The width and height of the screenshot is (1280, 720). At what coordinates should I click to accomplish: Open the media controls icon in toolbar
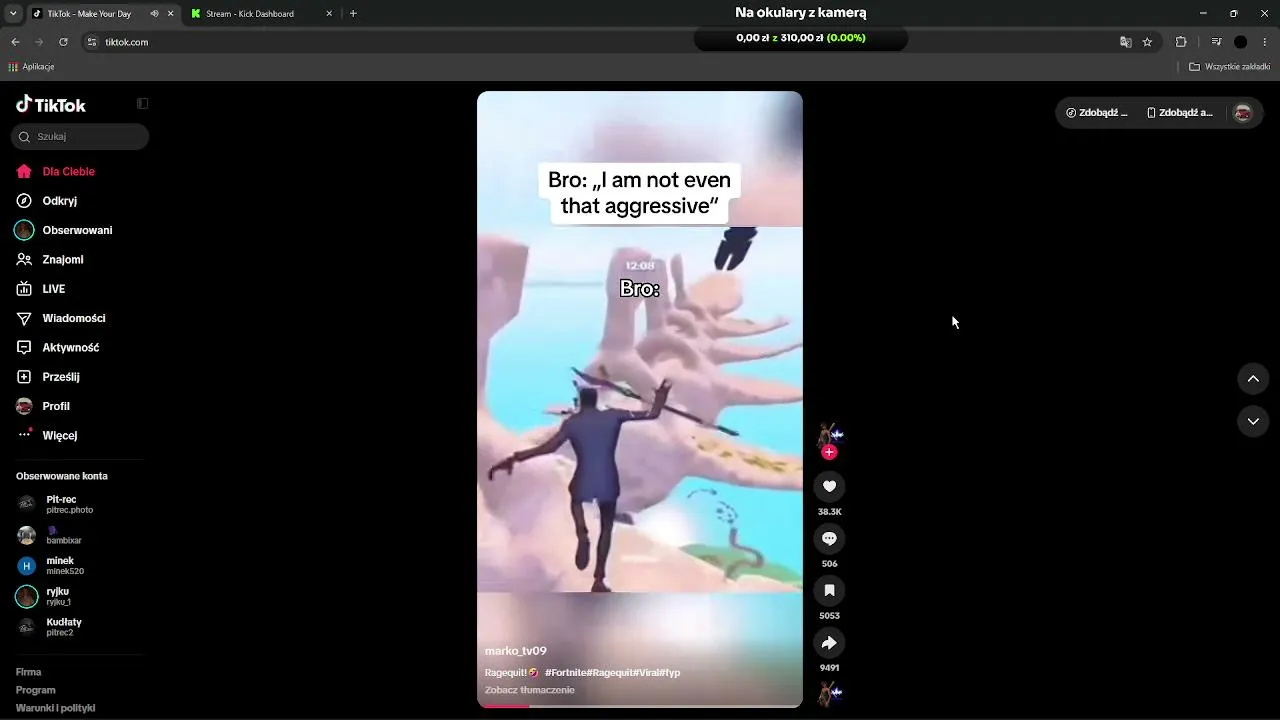click(1216, 42)
